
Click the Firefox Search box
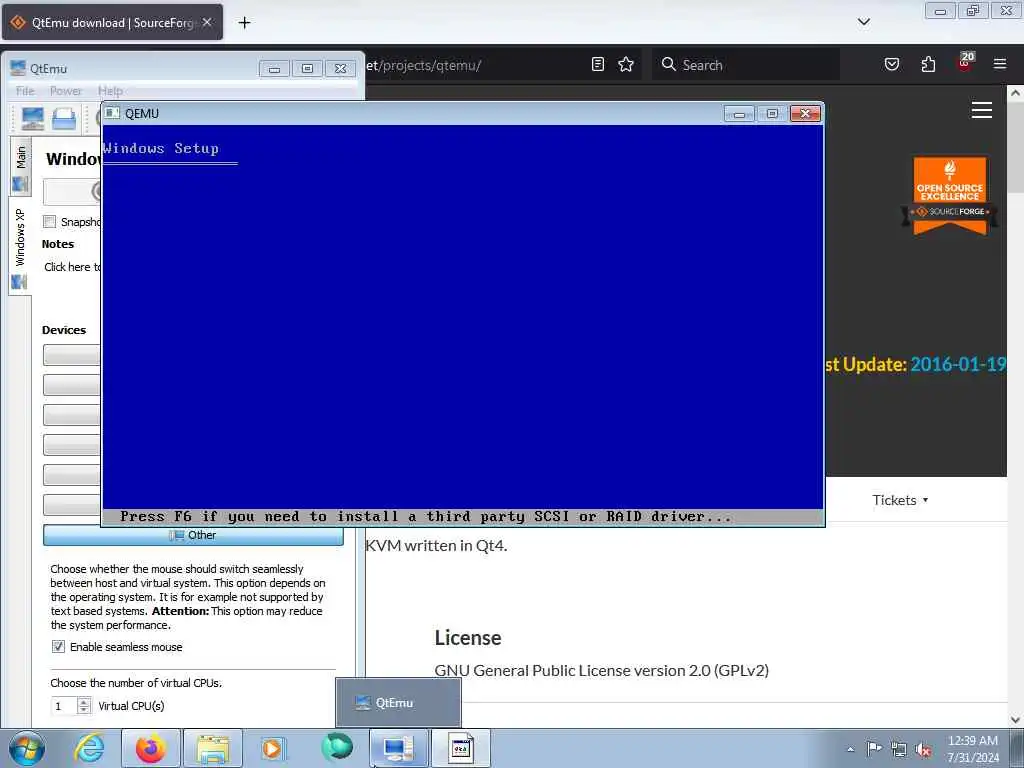[746, 65]
